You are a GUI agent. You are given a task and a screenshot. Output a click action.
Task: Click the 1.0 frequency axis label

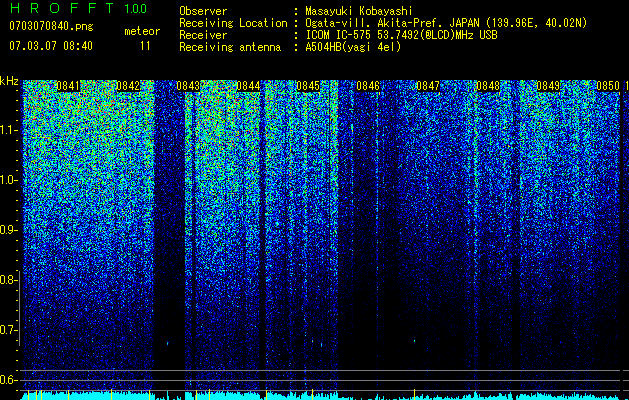[x=7, y=180]
